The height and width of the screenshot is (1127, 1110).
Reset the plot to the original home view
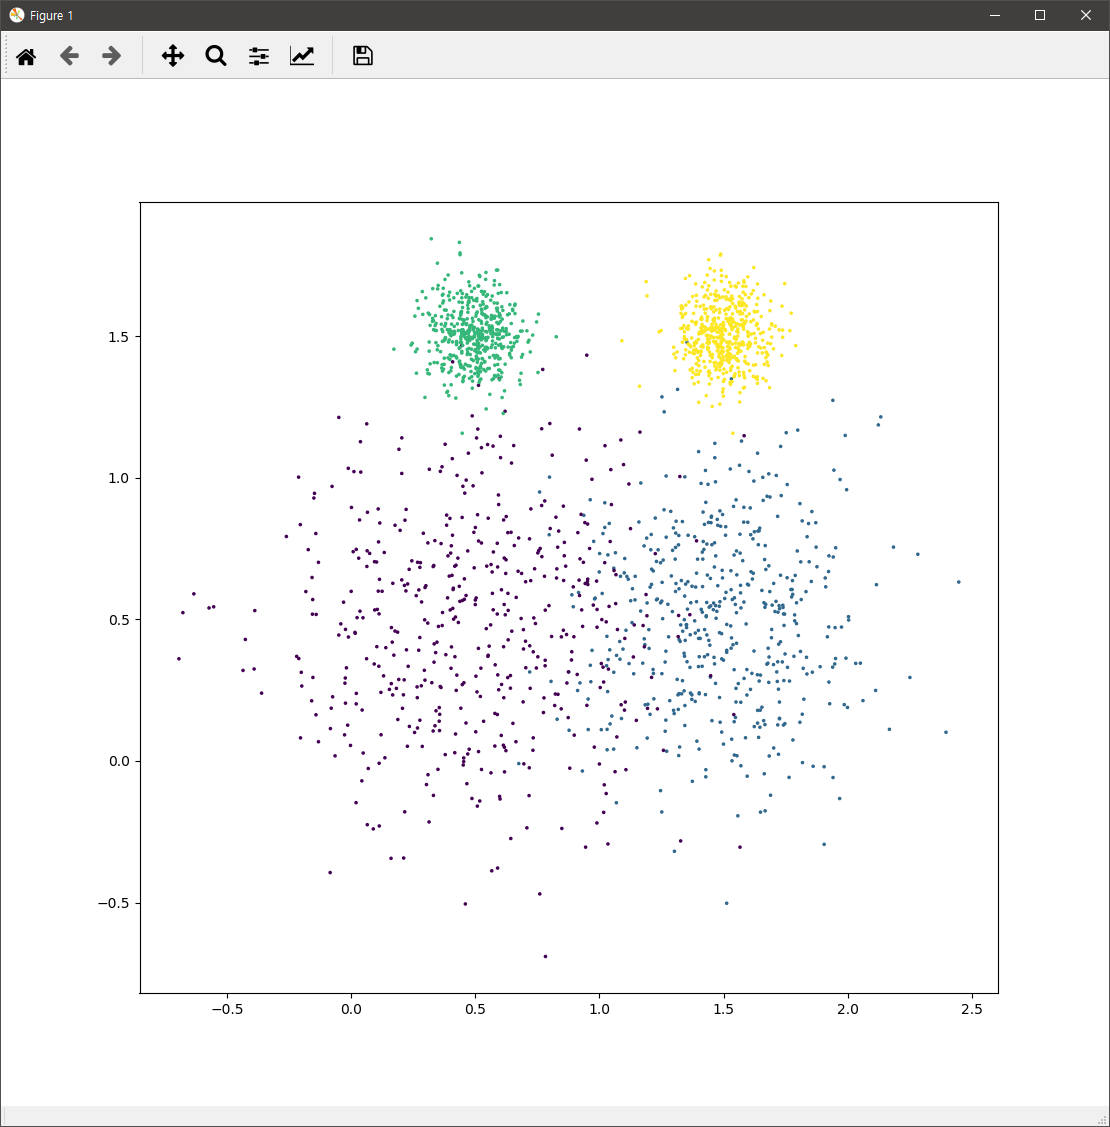[x=26, y=56]
